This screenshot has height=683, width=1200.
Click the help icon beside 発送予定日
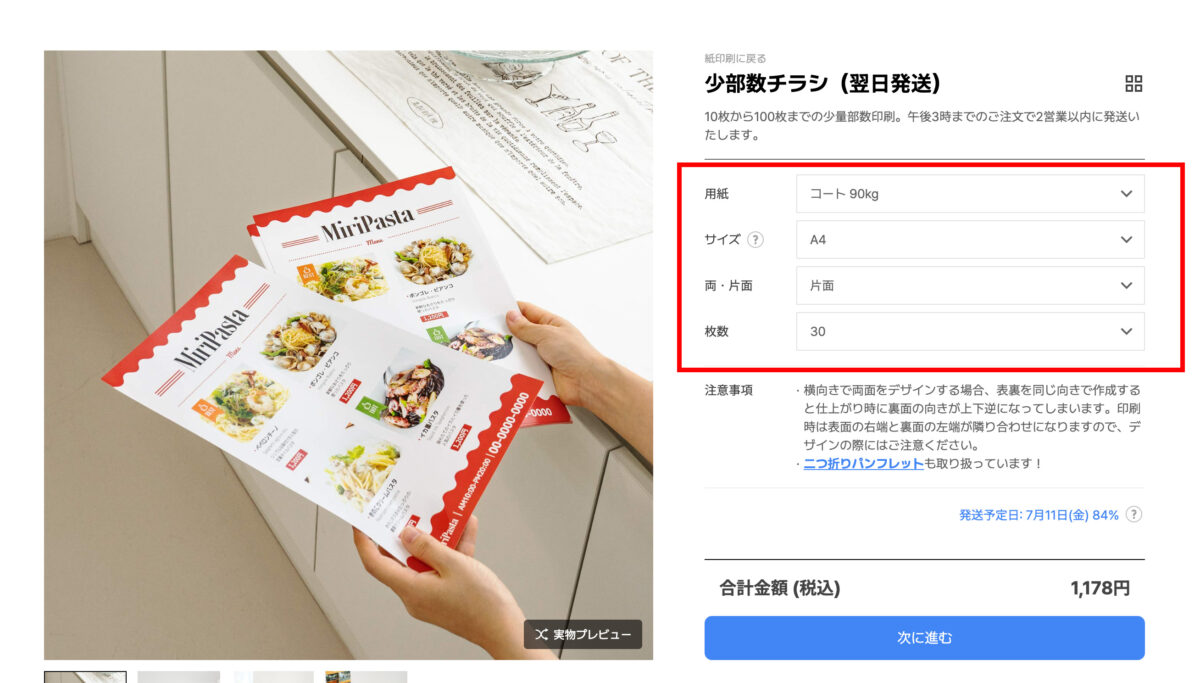coord(1134,515)
